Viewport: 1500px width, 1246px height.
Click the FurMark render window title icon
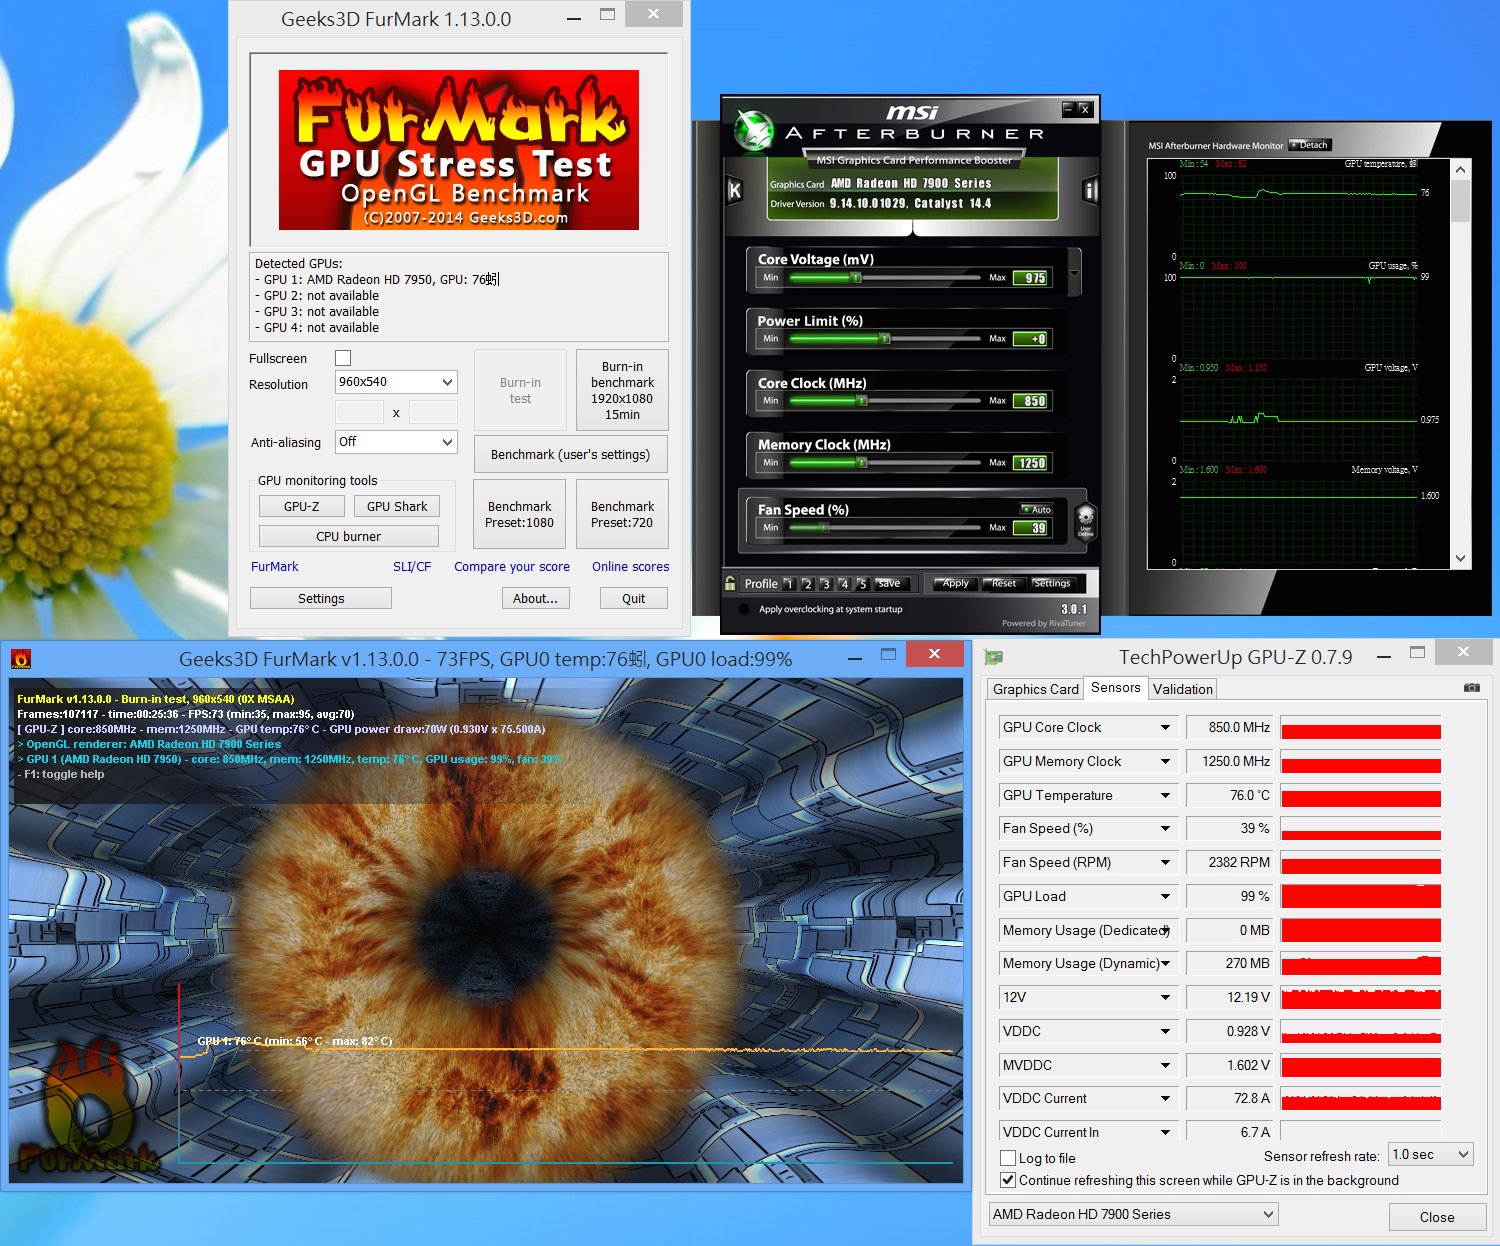pyautogui.click(x=21, y=658)
